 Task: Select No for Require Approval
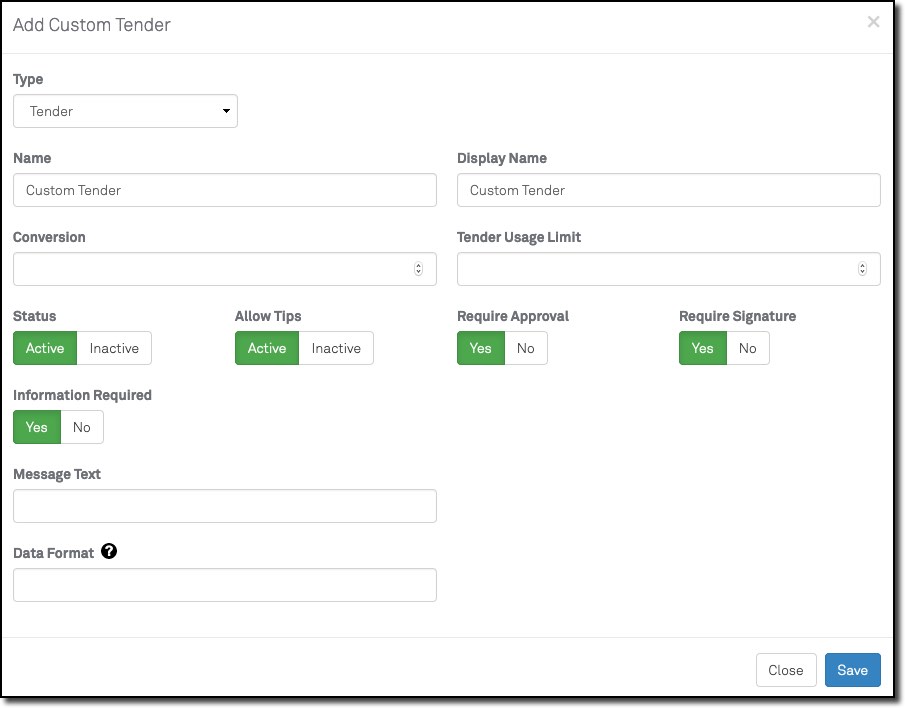pyautogui.click(x=526, y=348)
